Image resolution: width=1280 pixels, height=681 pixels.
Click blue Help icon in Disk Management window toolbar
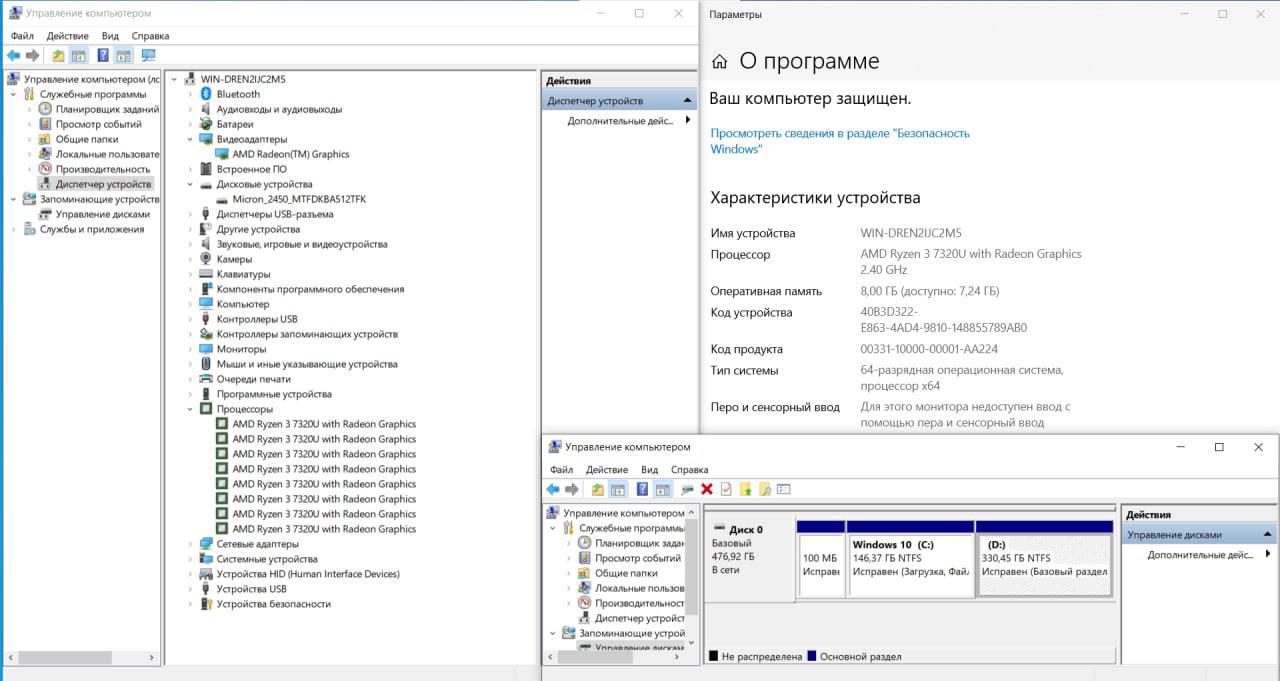click(x=642, y=489)
